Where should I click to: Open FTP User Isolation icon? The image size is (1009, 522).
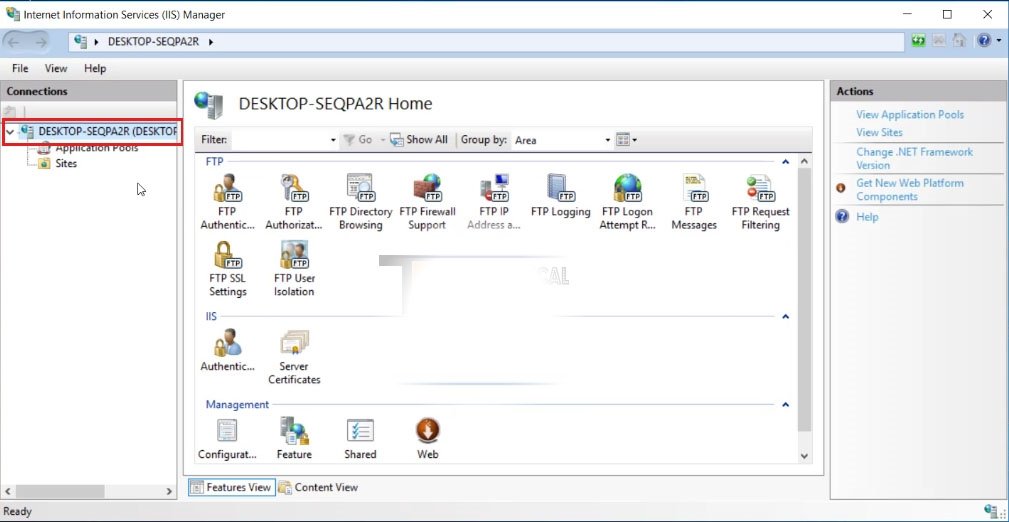click(294, 268)
